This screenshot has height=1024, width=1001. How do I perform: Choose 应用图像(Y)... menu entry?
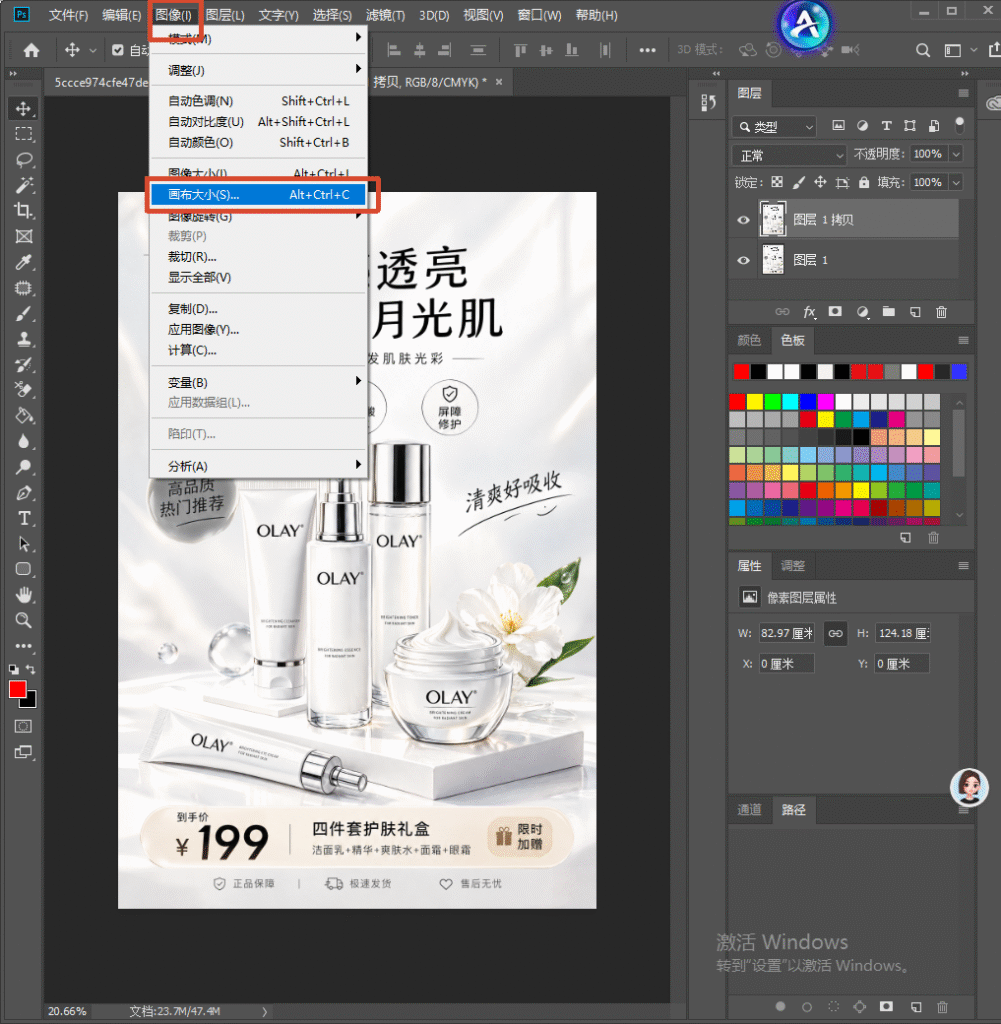click(x=257, y=329)
